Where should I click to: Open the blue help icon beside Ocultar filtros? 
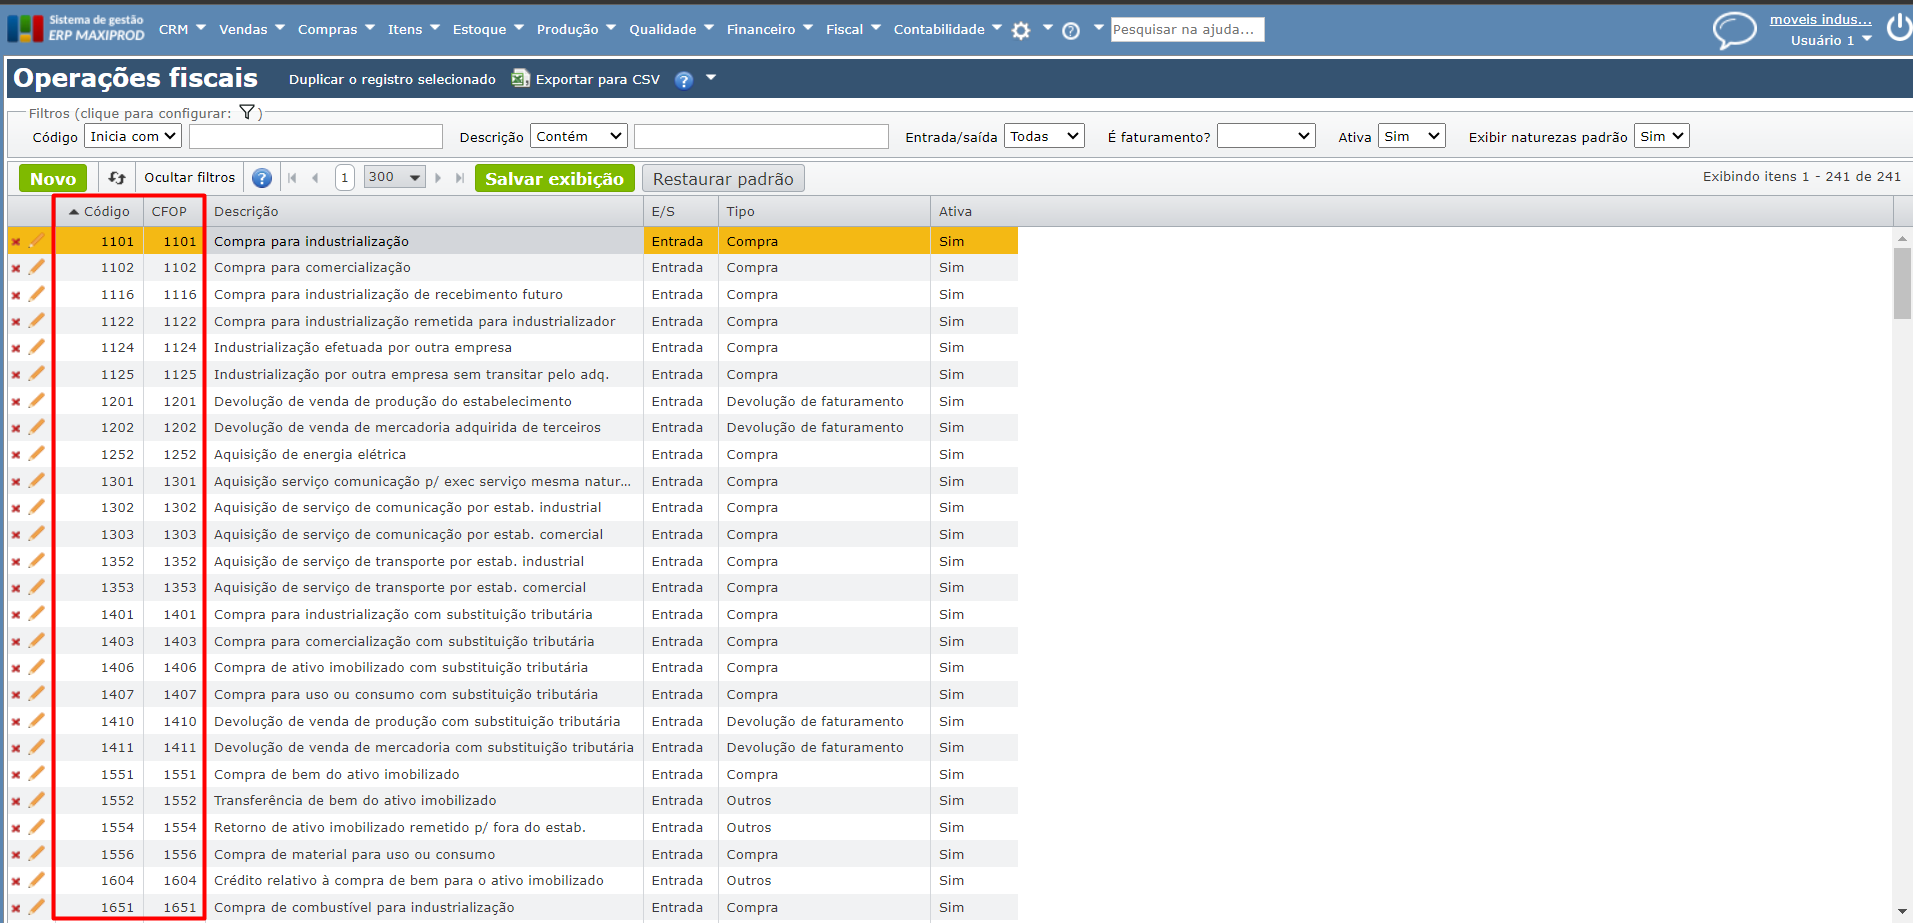click(262, 178)
